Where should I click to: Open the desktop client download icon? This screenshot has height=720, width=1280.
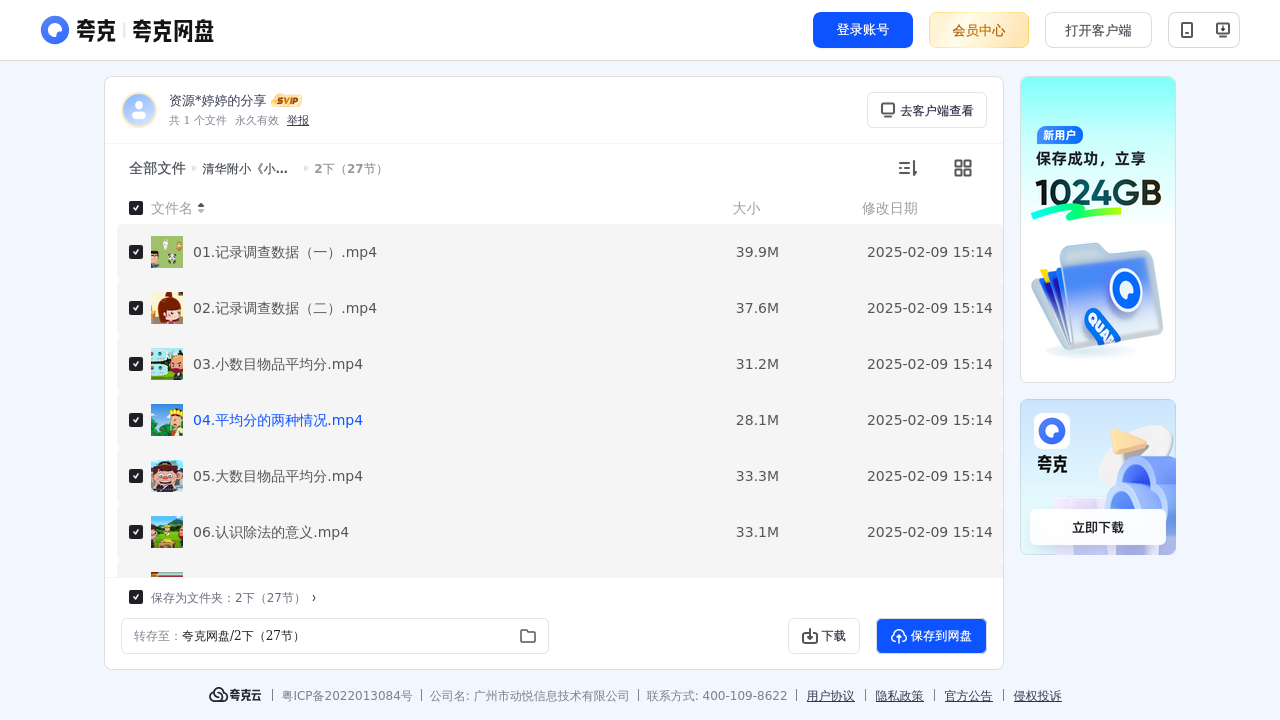1222,30
